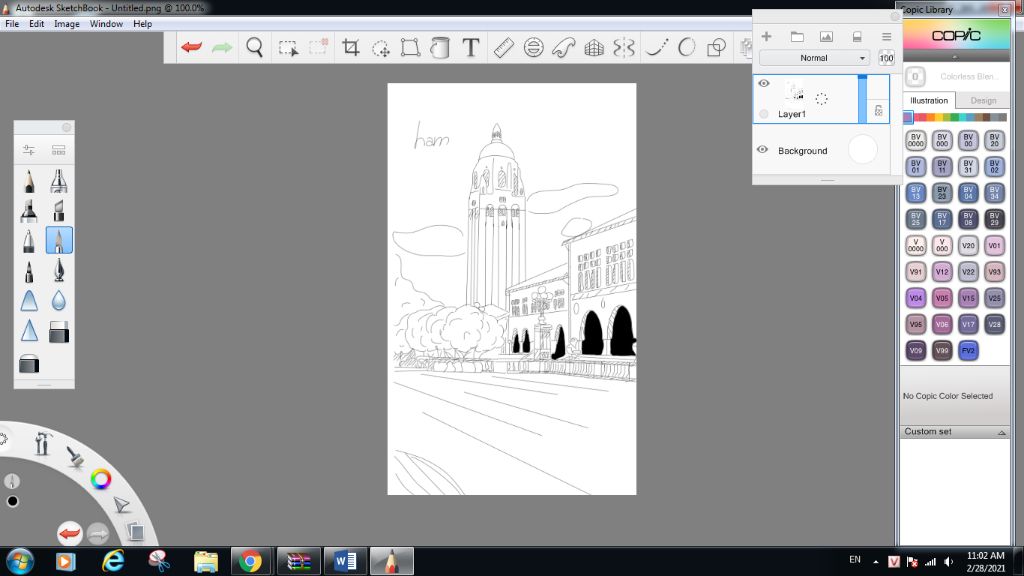Open the File menu
1024x576 pixels.
(x=12, y=24)
